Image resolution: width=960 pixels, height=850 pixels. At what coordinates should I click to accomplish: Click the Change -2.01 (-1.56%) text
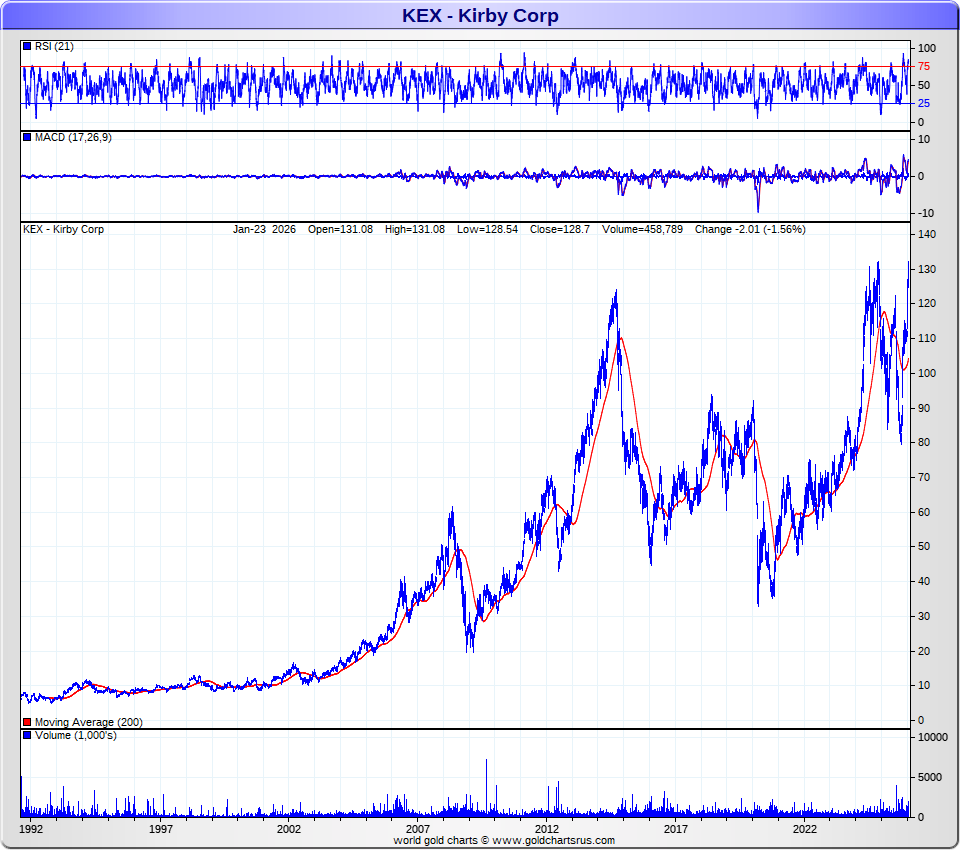(x=750, y=229)
